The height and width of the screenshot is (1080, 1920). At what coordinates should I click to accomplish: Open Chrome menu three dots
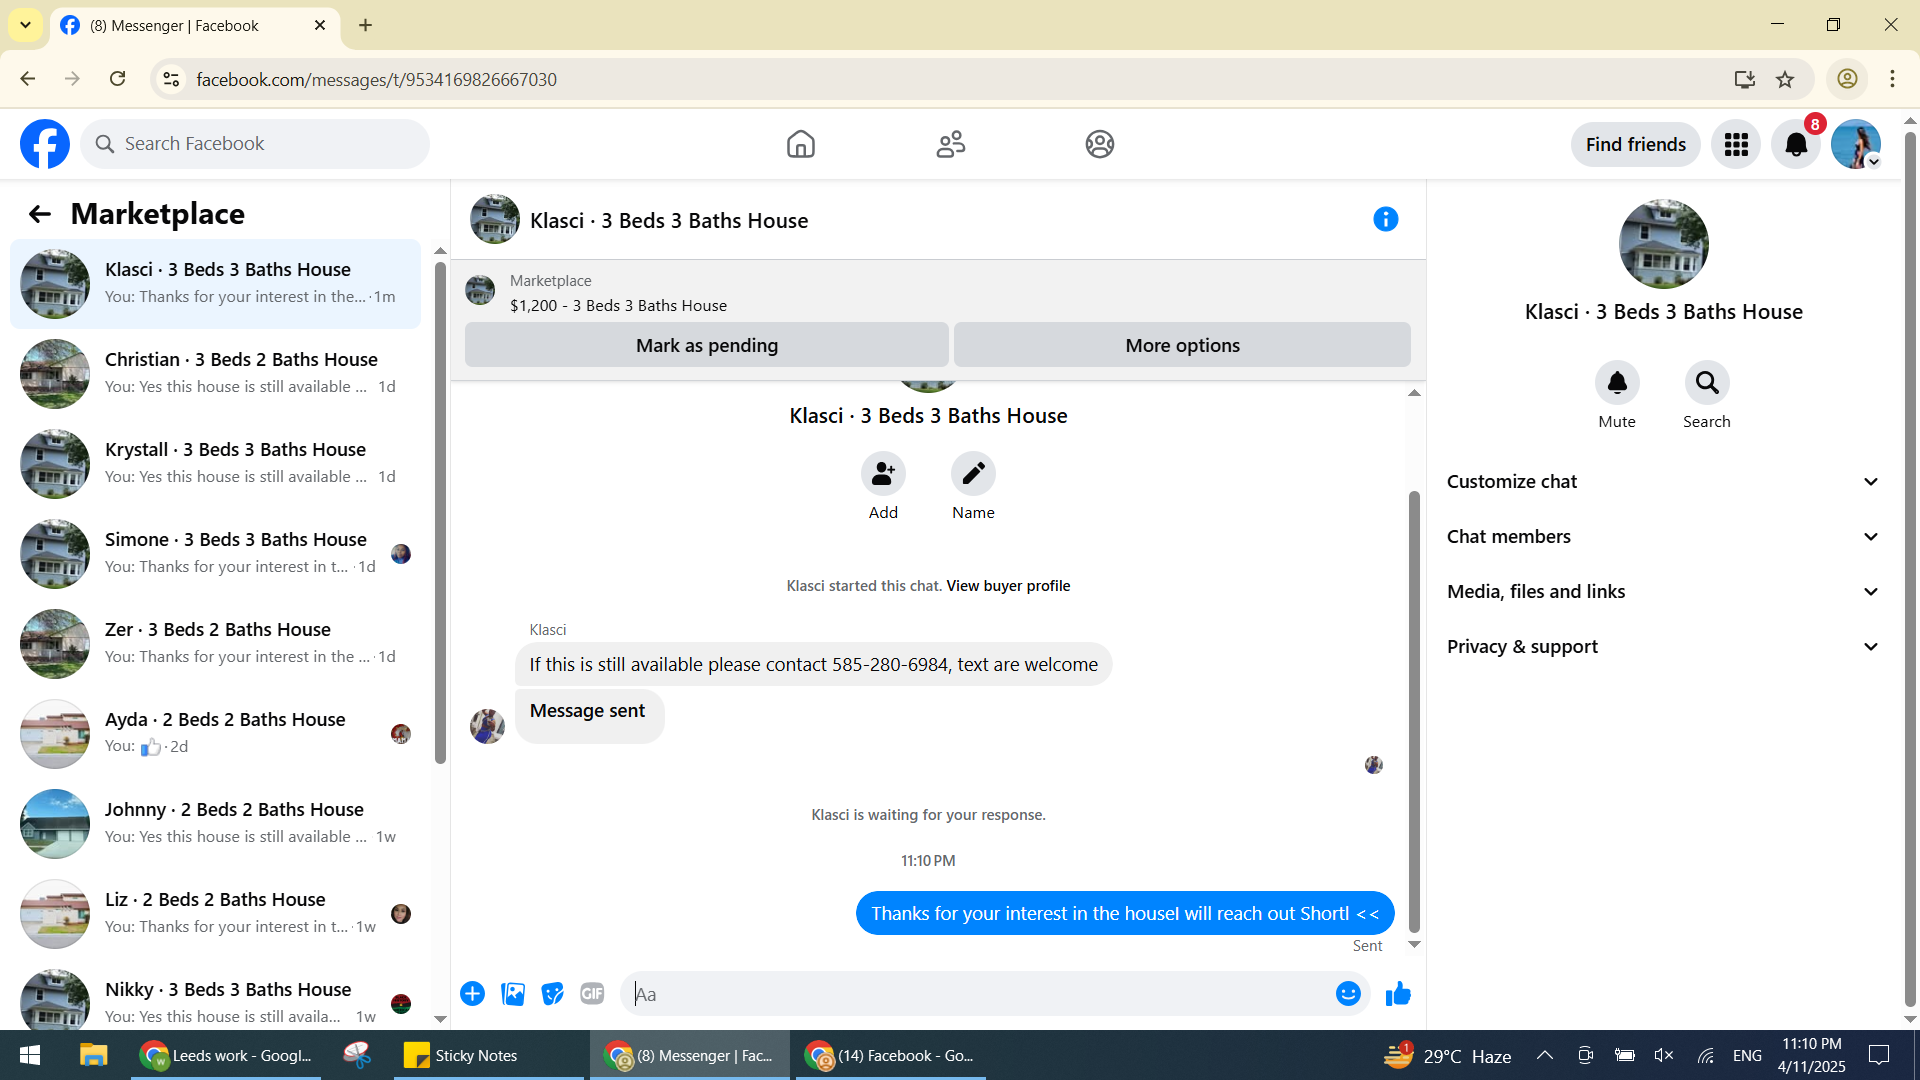1892,79
